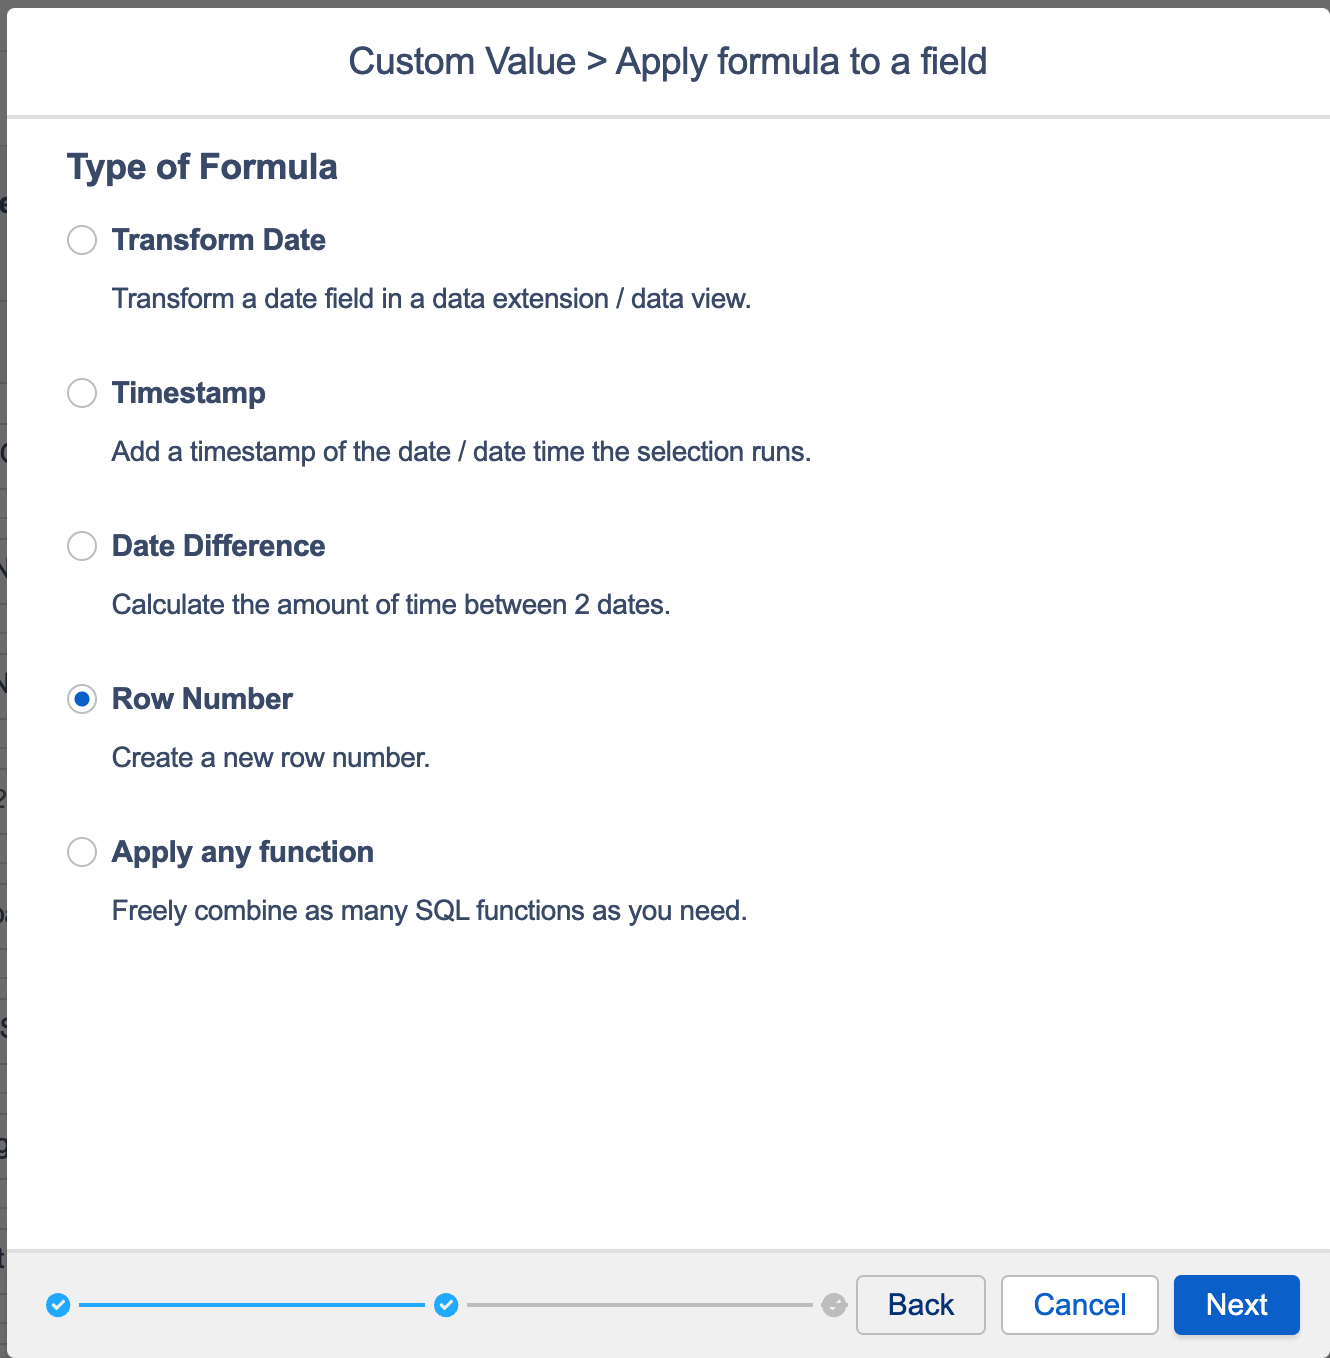Viewport: 1330px width, 1358px height.
Task: Choose the Timestamp radio circle
Action: pyautogui.click(x=82, y=393)
